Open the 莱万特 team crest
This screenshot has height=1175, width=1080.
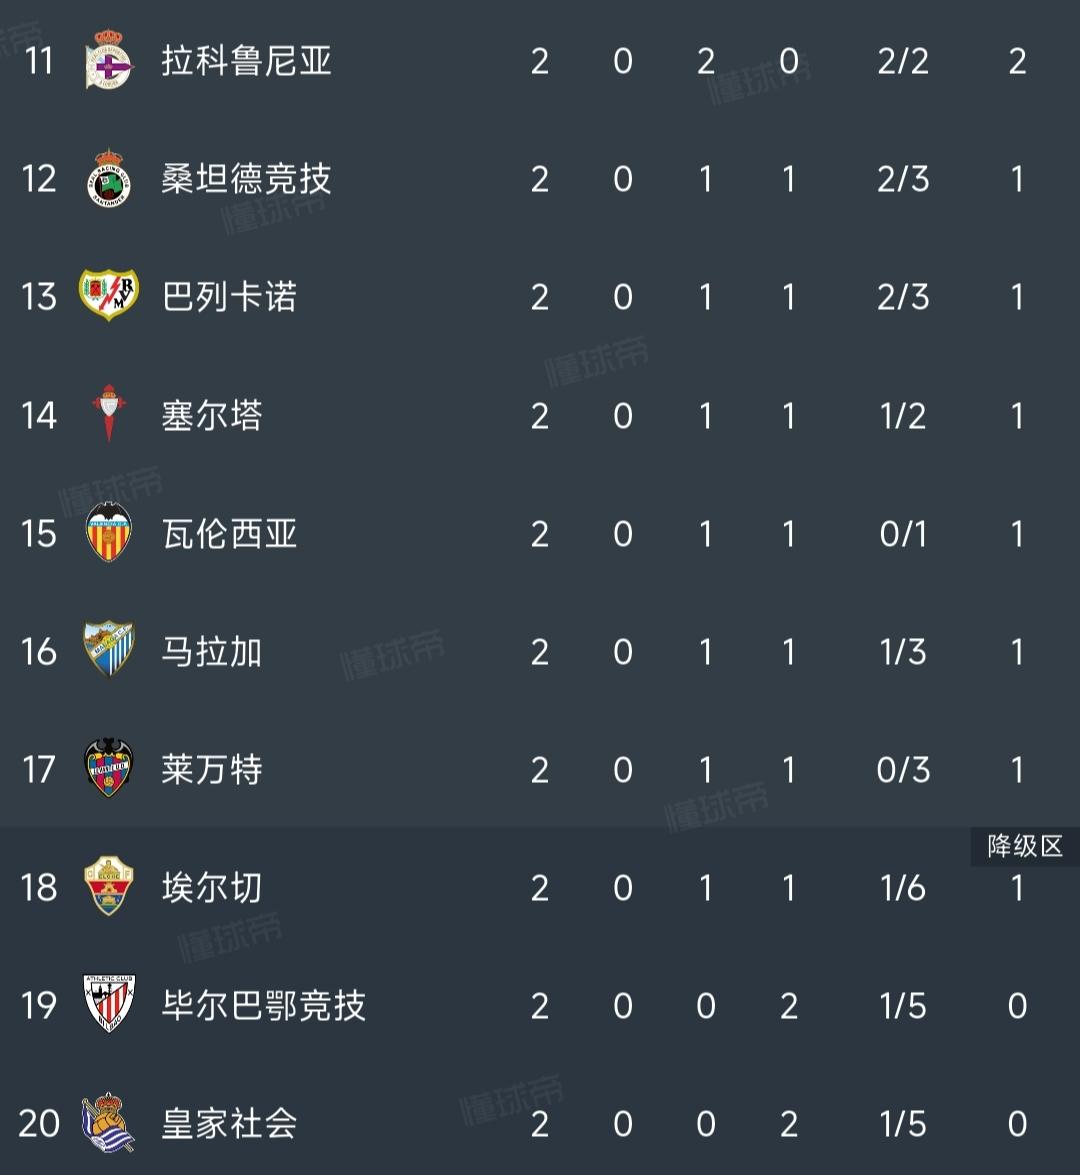point(109,768)
